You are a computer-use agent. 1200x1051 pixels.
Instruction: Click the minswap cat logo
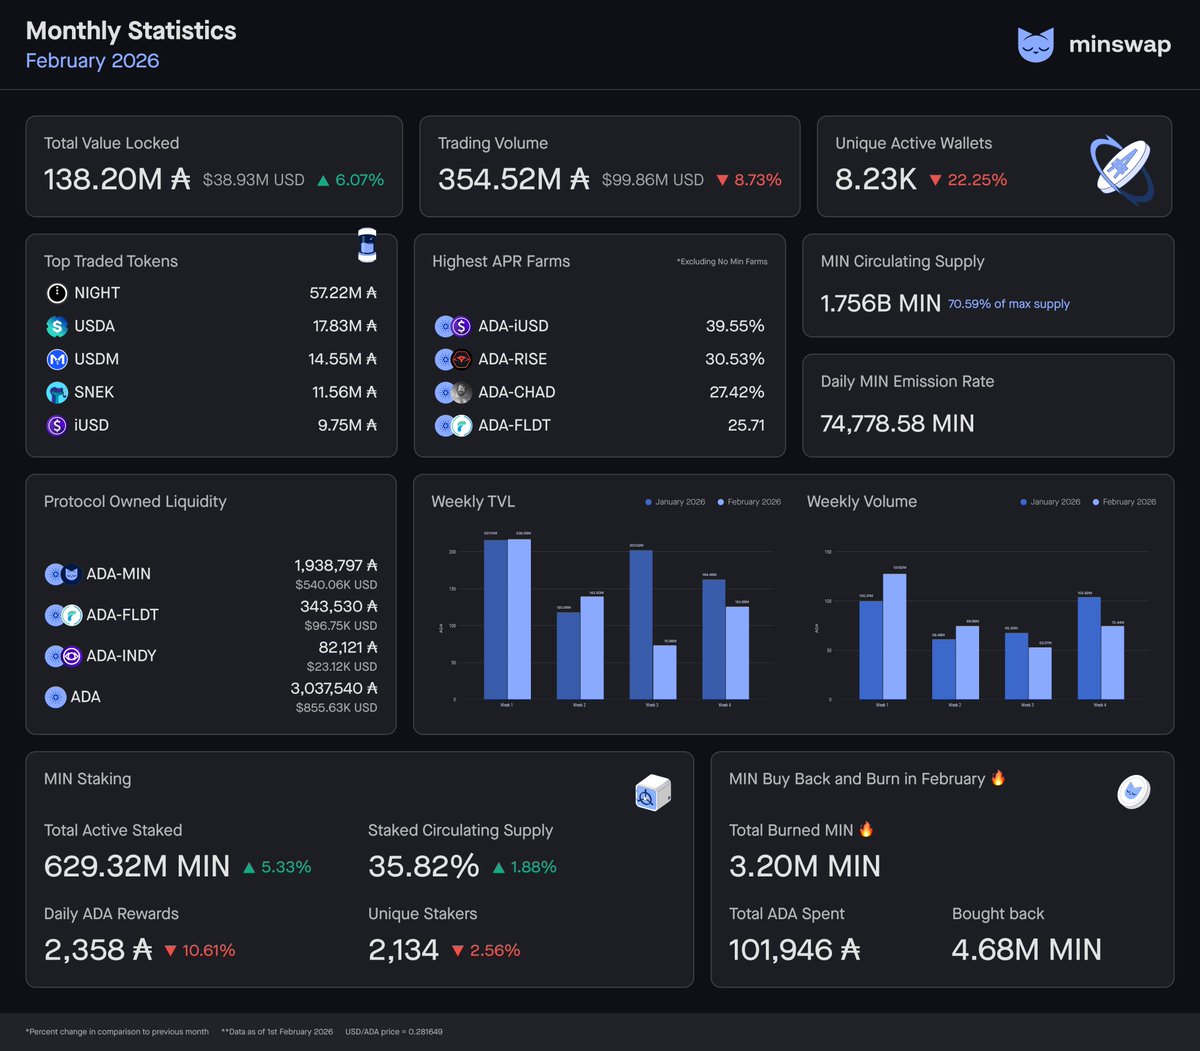tap(1036, 44)
